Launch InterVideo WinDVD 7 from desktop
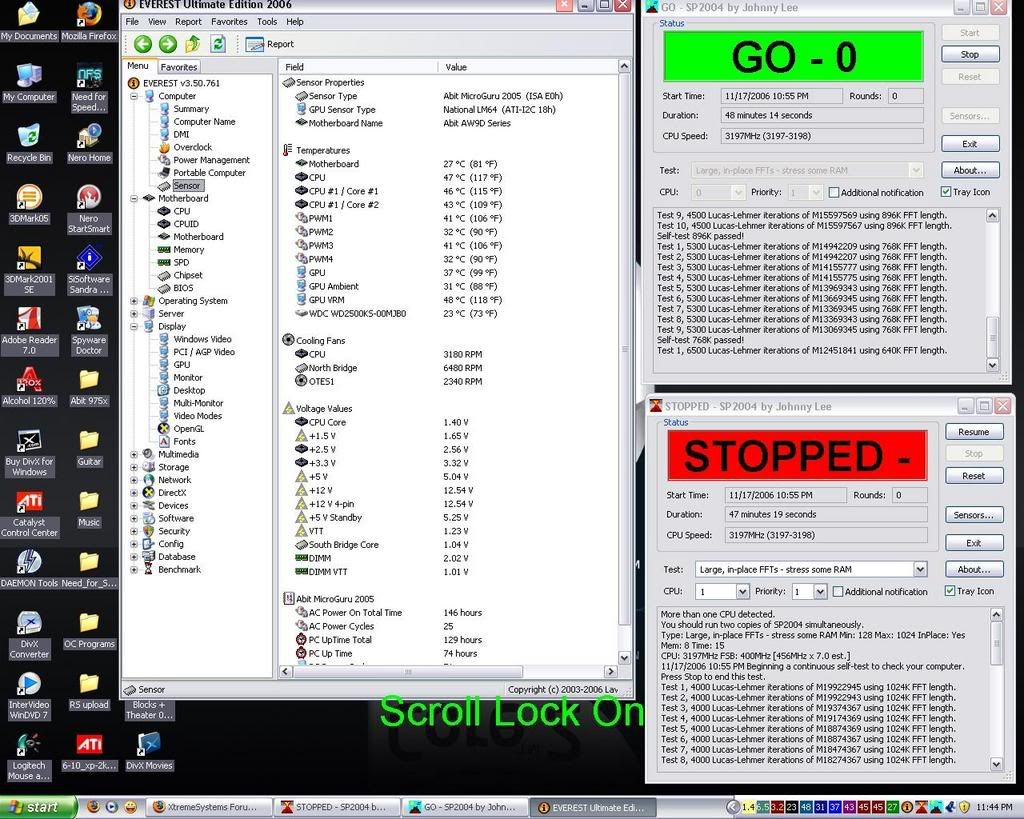Viewport: 1024px width, 819px height. coord(29,695)
